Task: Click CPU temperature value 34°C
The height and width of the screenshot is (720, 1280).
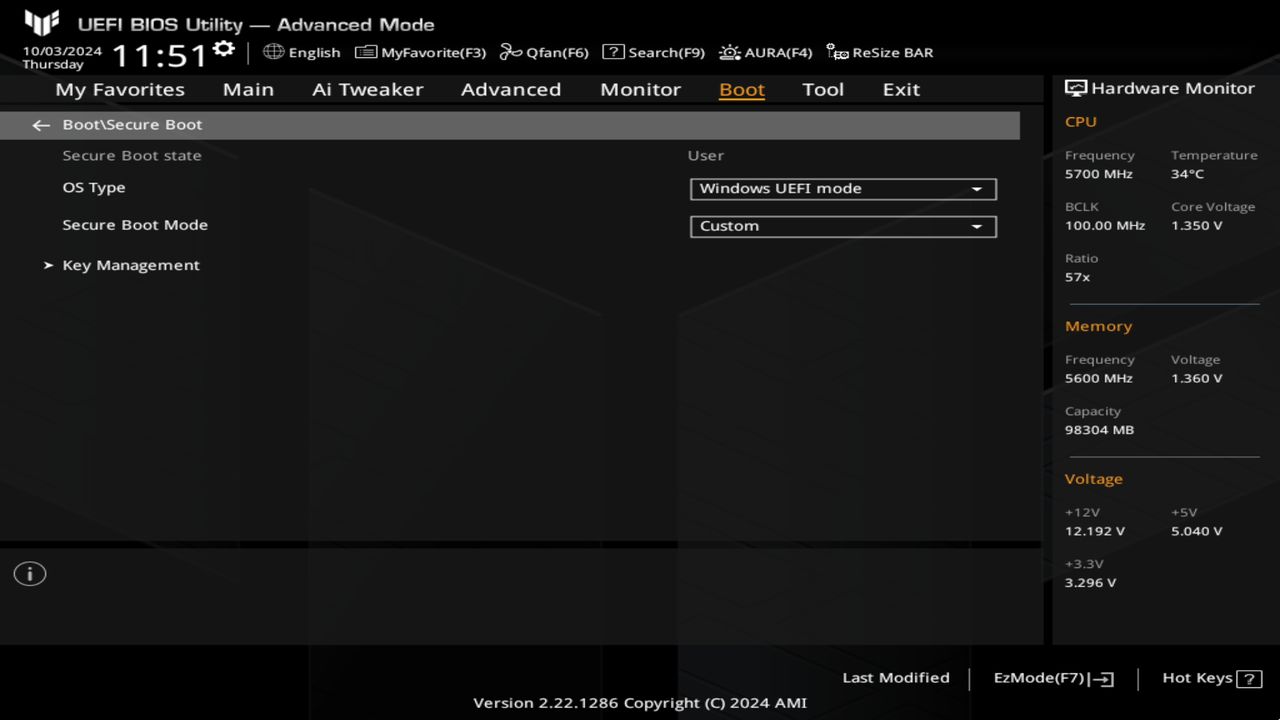Action: [1187, 174]
